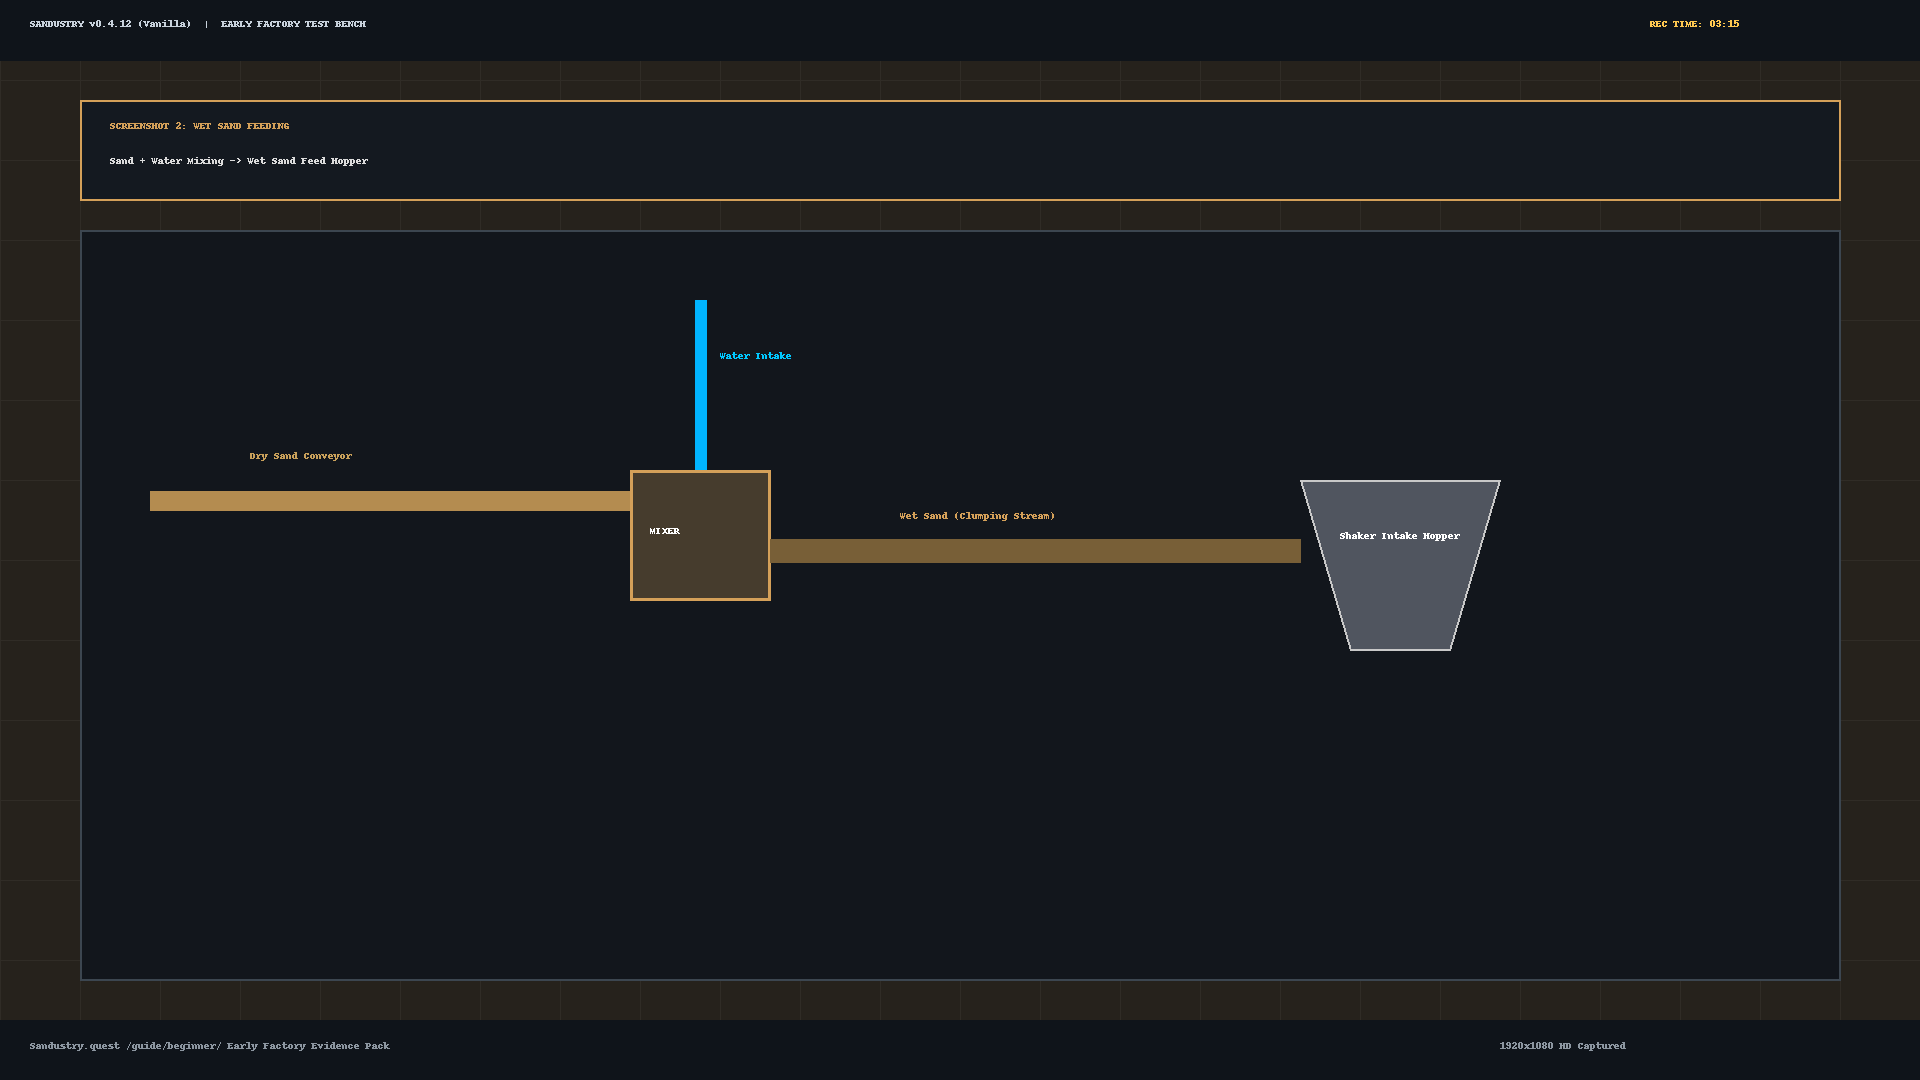1920x1080 pixels.
Task: Click the 'Dry Sand Conveyor' label
Action: pyautogui.click(x=300, y=456)
